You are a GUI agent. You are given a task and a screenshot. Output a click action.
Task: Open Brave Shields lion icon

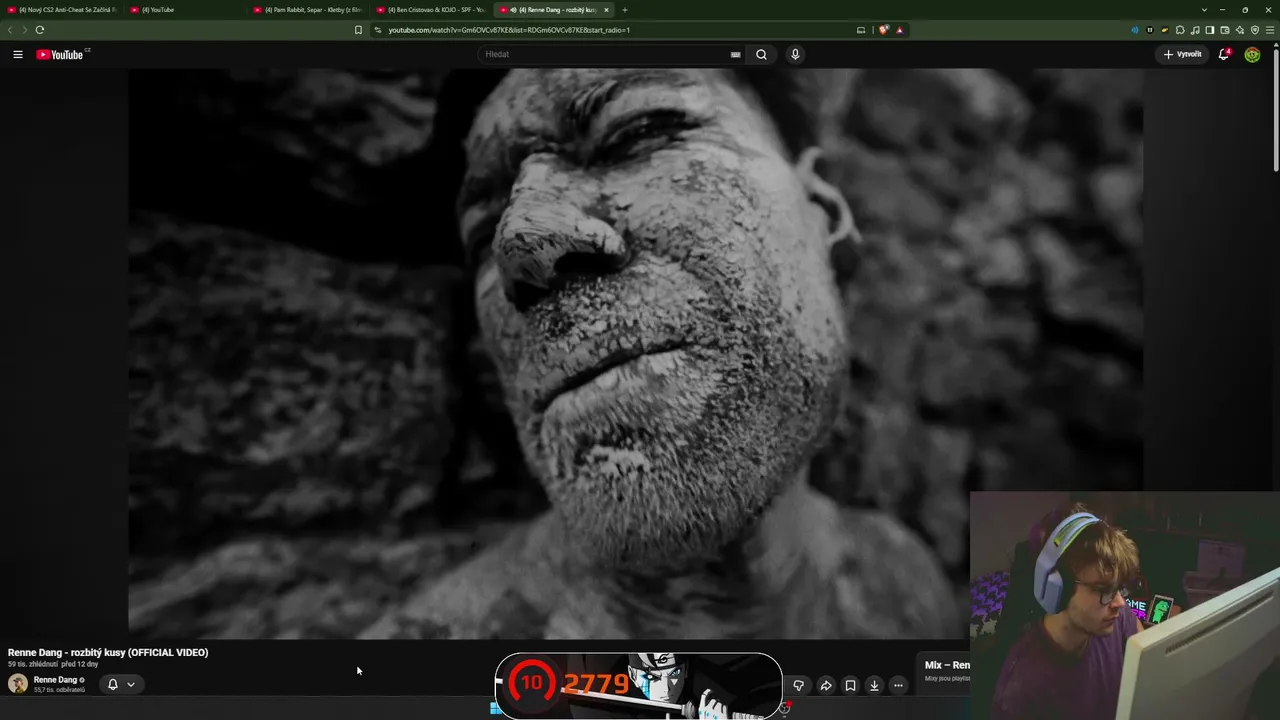[x=884, y=30]
